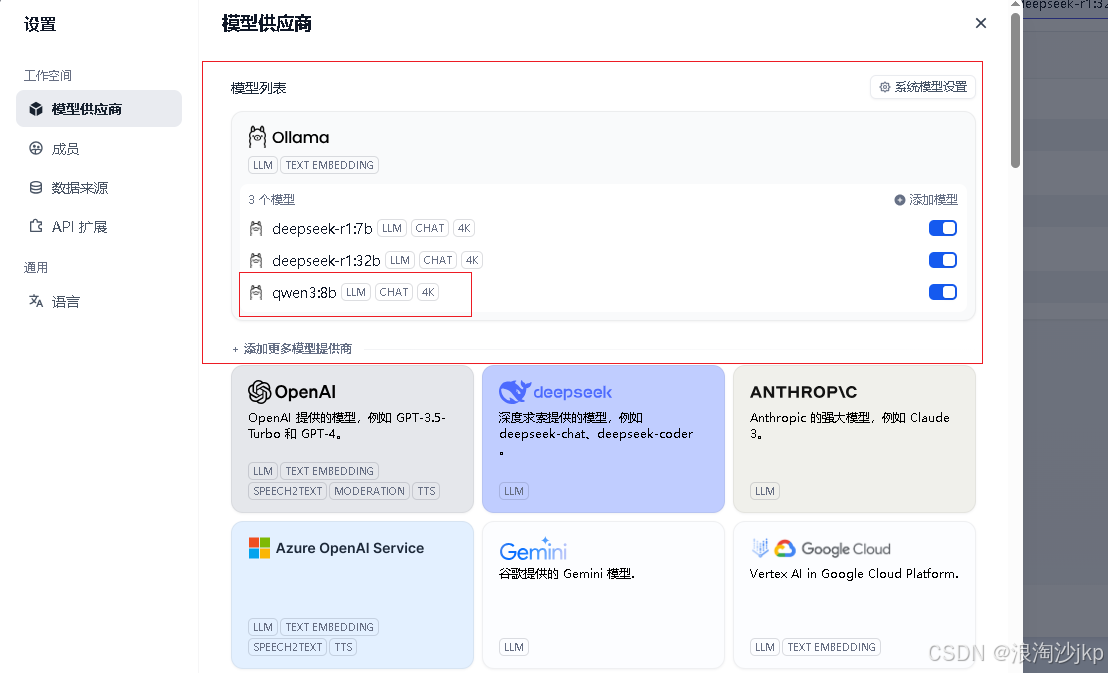Click the llama icon beside deepseek-r1:32b
The height and width of the screenshot is (673, 1108).
(x=257, y=260)
